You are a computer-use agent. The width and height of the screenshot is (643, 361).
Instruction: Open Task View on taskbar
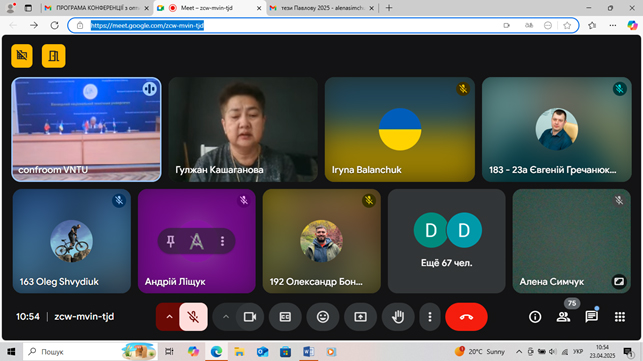tap(169, 352)
